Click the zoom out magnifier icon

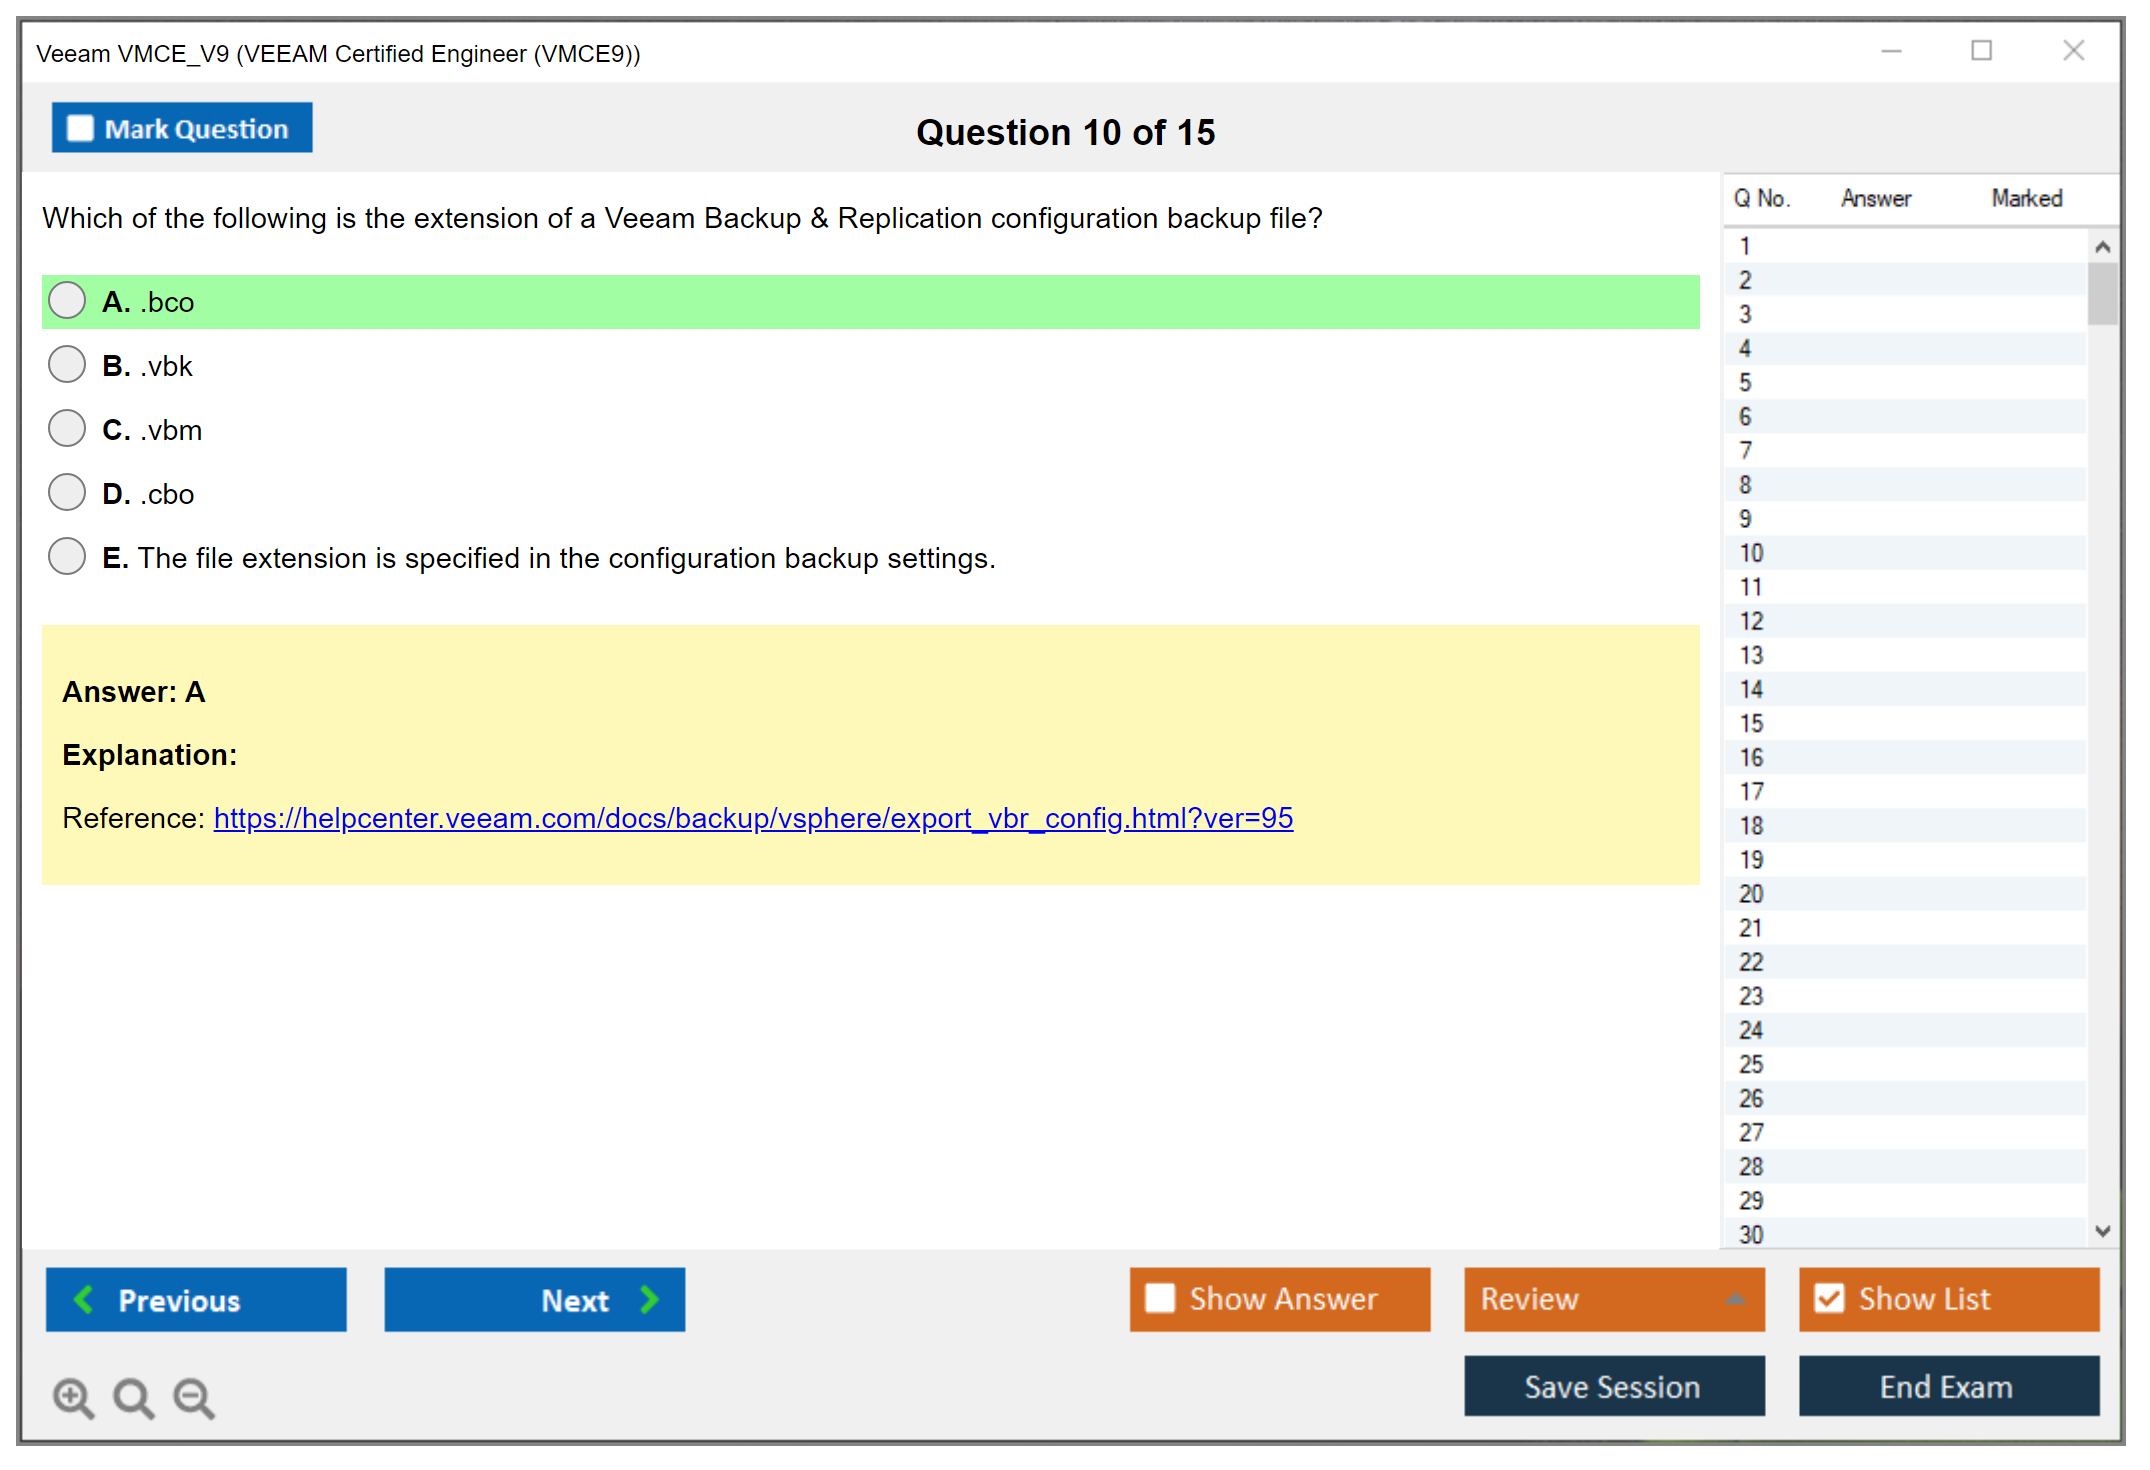(x=193, y=1397)
